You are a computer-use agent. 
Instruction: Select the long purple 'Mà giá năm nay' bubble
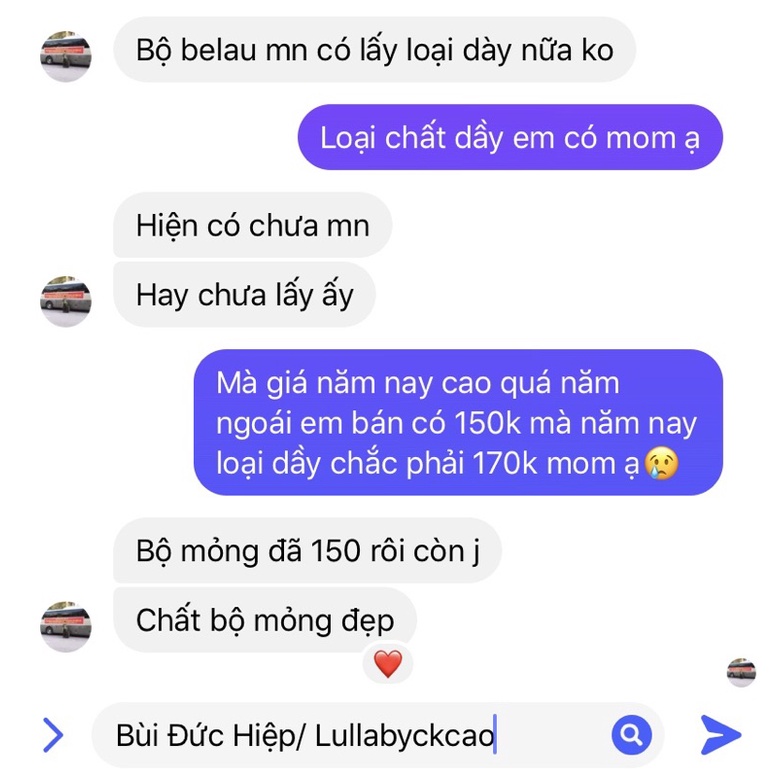(458, 423)
